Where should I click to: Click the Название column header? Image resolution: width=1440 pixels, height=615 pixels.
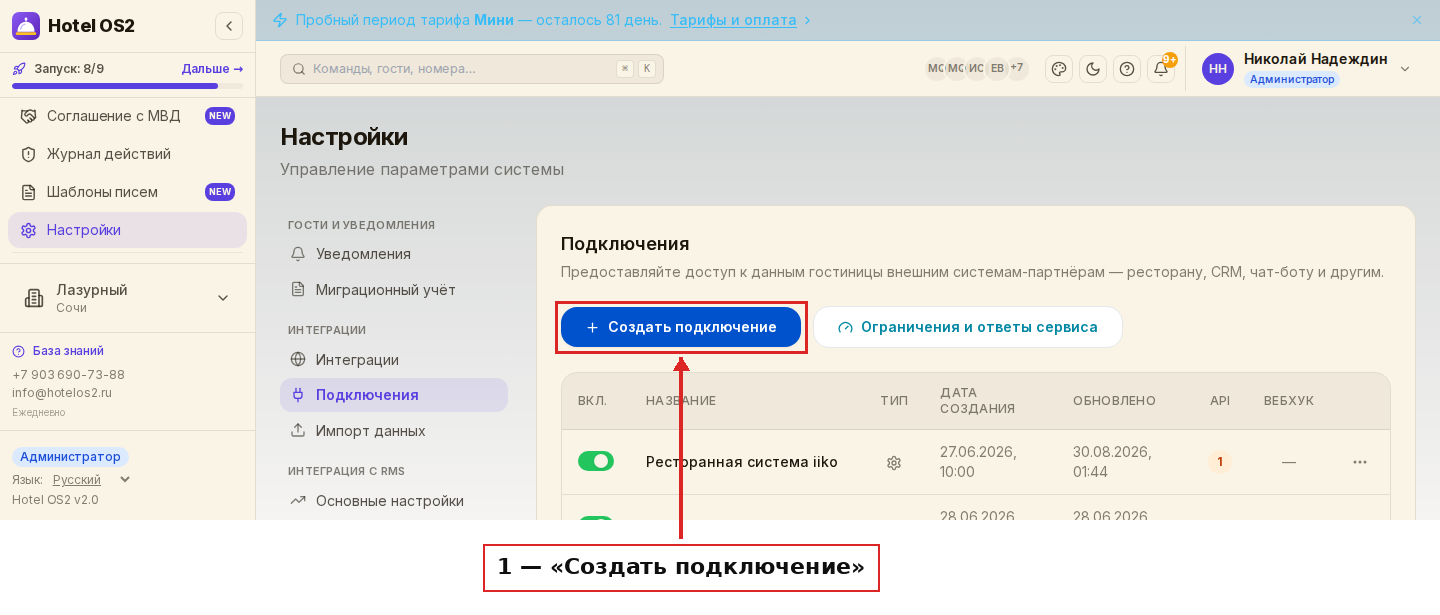[681, 401]
